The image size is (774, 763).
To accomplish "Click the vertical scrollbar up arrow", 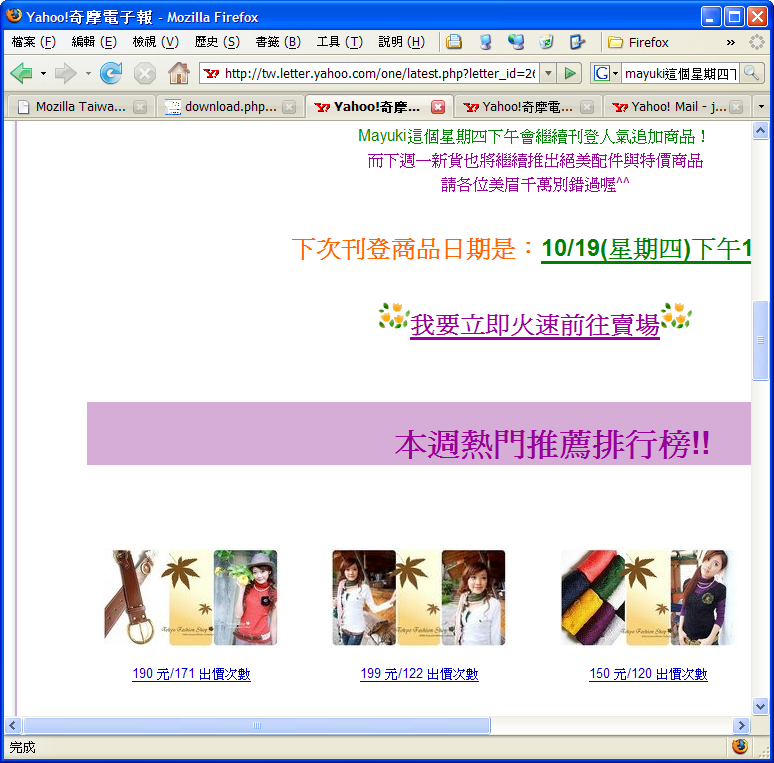I will point(760,131).
